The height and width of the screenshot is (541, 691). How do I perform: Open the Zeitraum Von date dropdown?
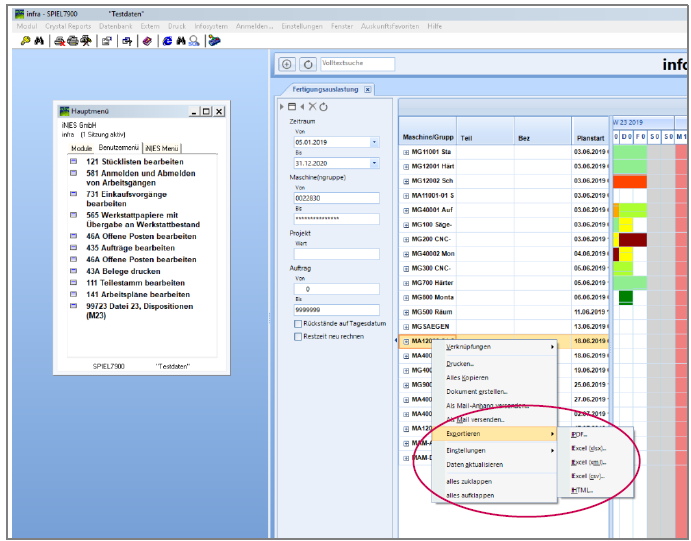coord(375,142)
